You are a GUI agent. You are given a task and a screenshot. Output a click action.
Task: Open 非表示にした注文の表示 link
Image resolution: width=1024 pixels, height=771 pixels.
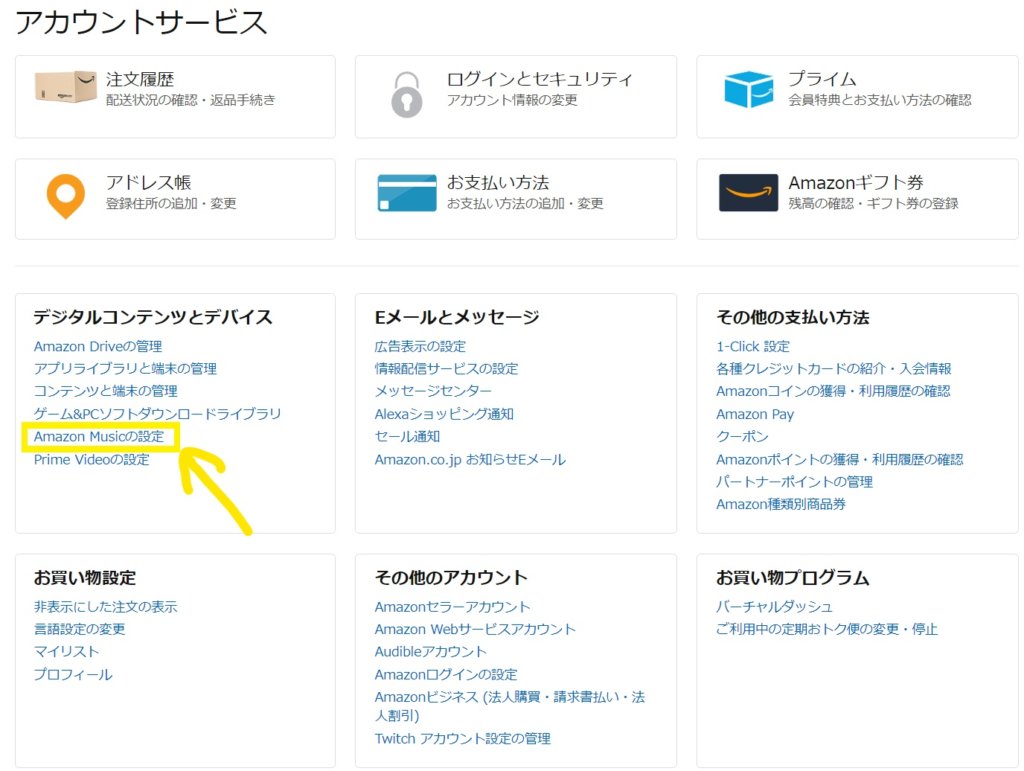106,607
